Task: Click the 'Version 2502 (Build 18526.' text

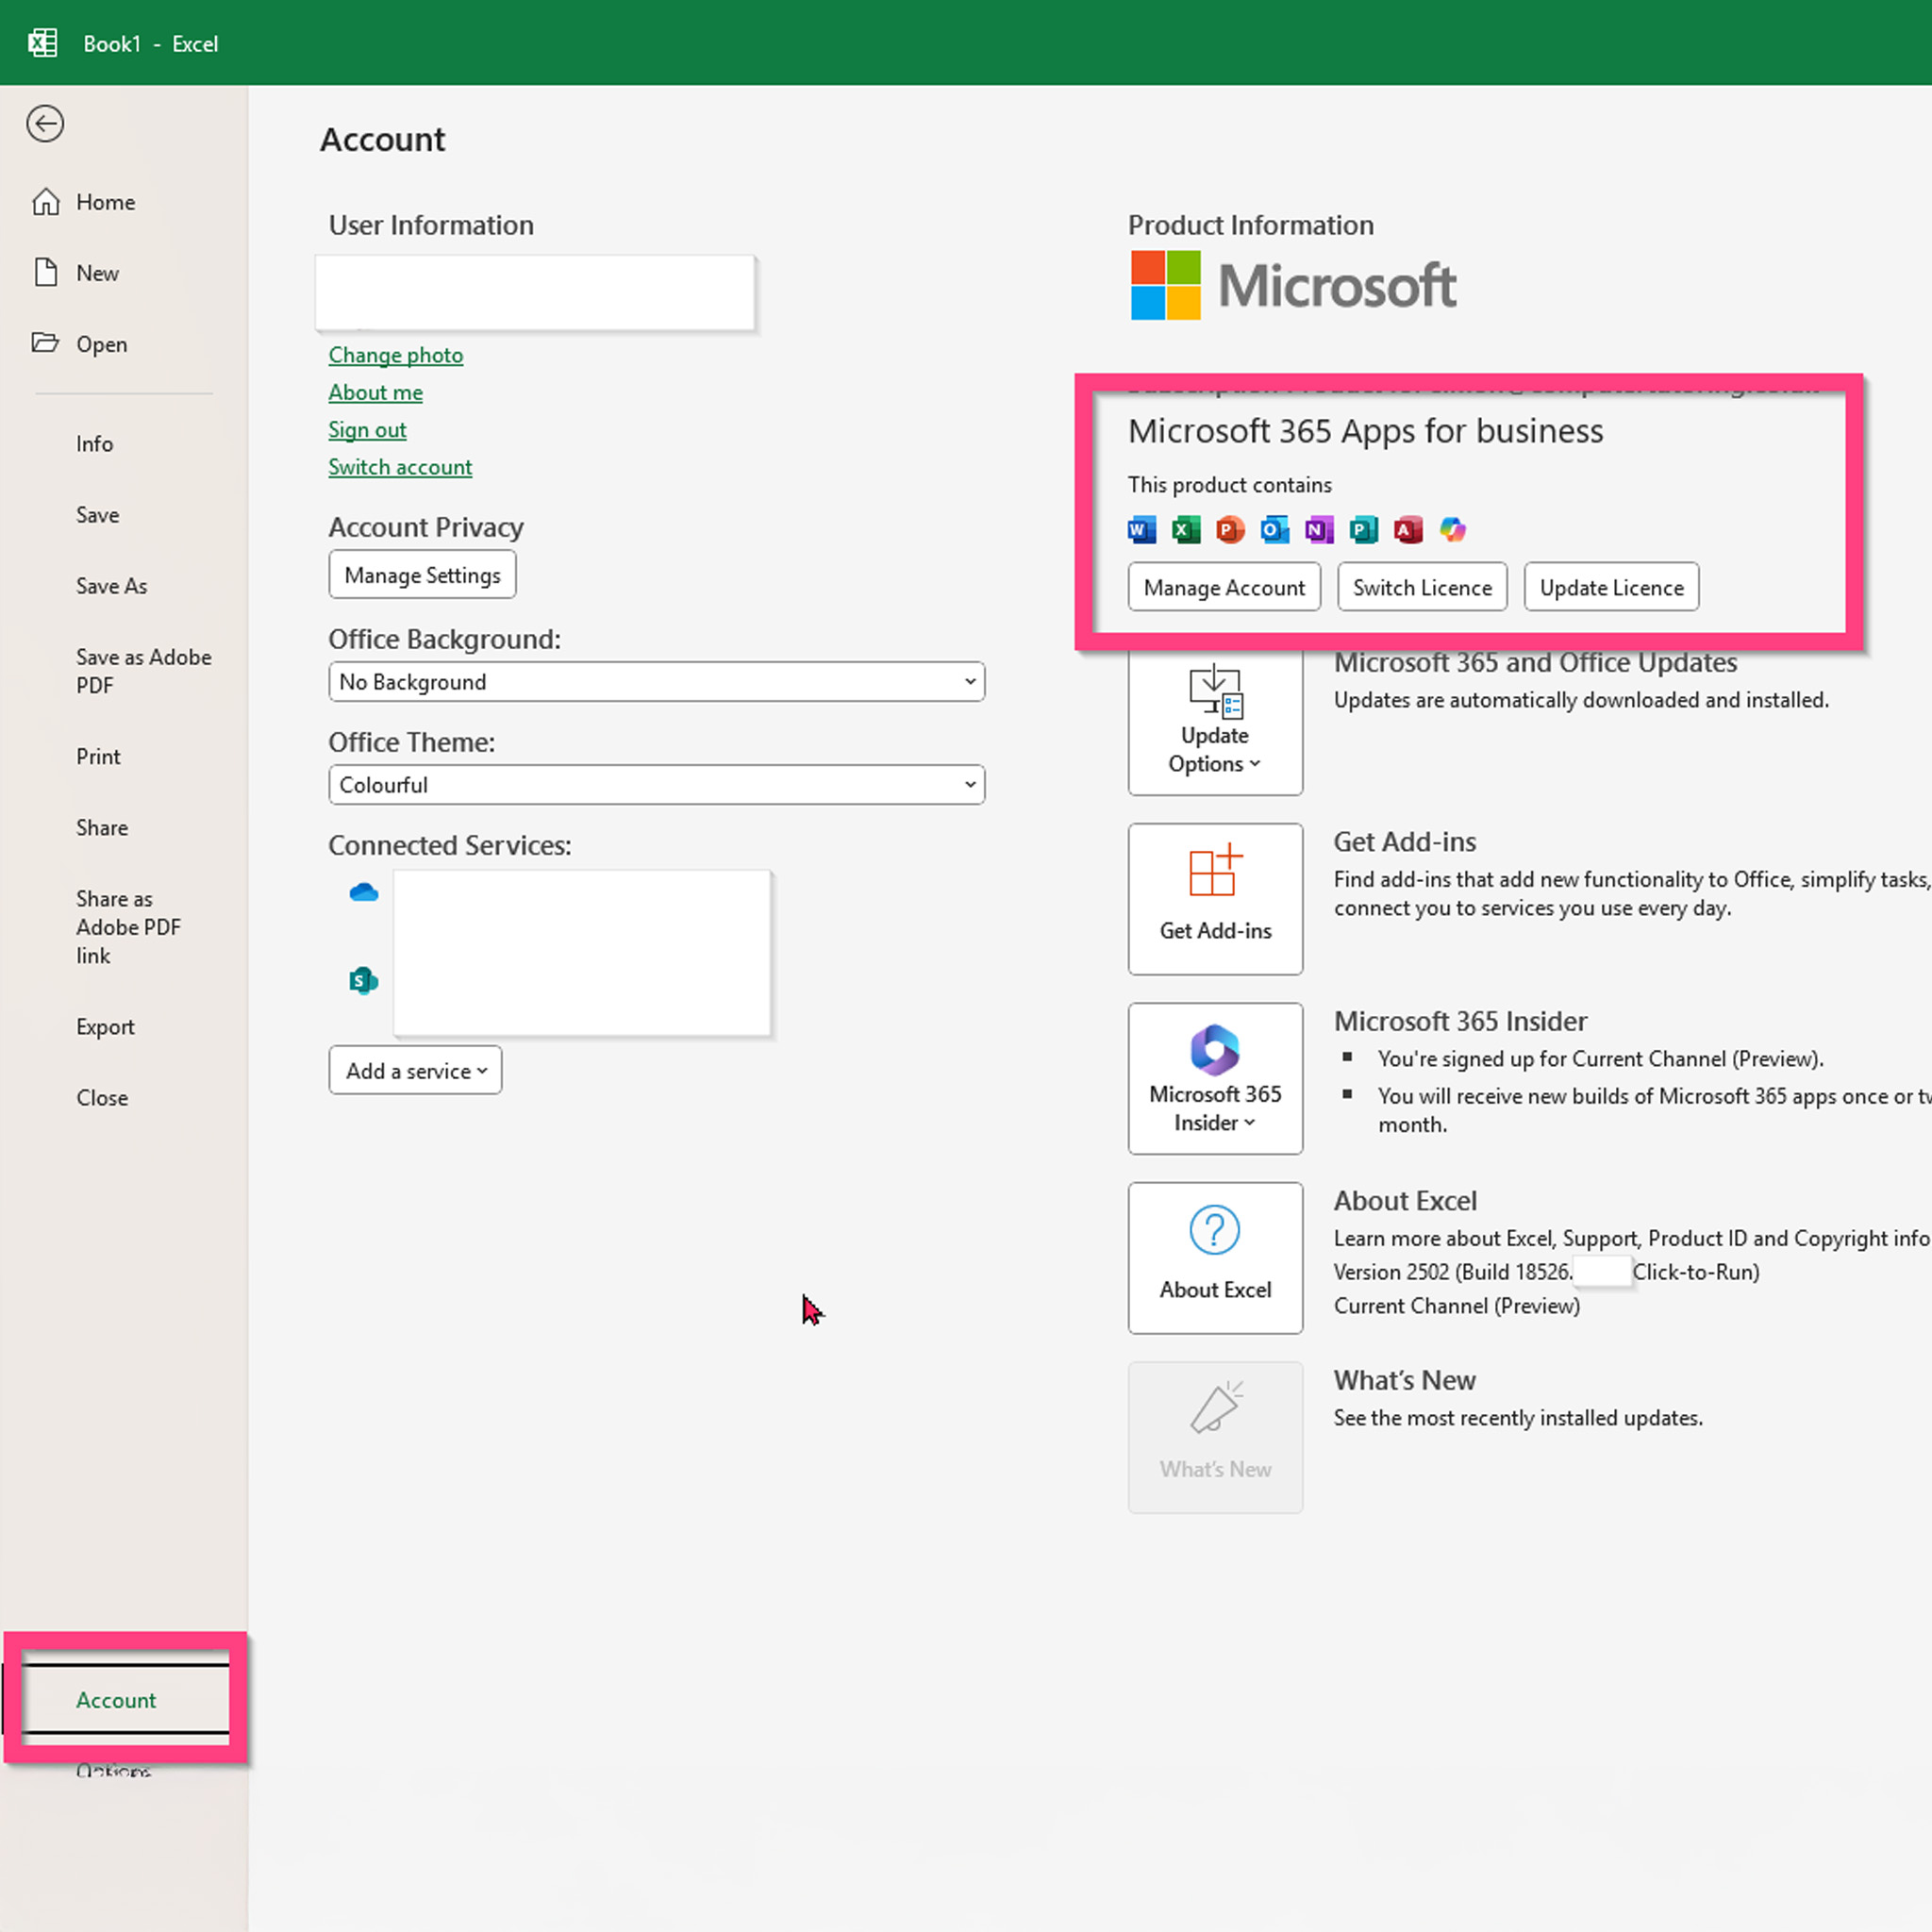Action: pyautogui.click(x=1453, y=1272)
